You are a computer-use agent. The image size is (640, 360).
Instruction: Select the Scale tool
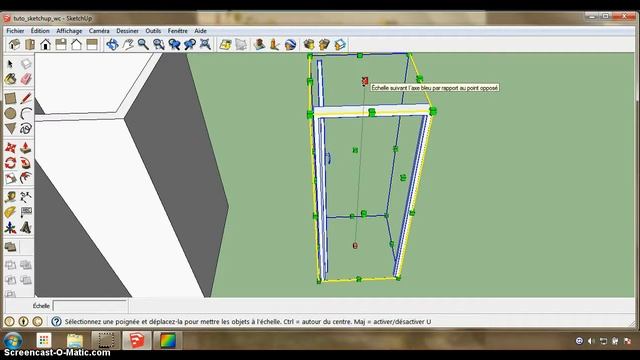pos(10,178)
